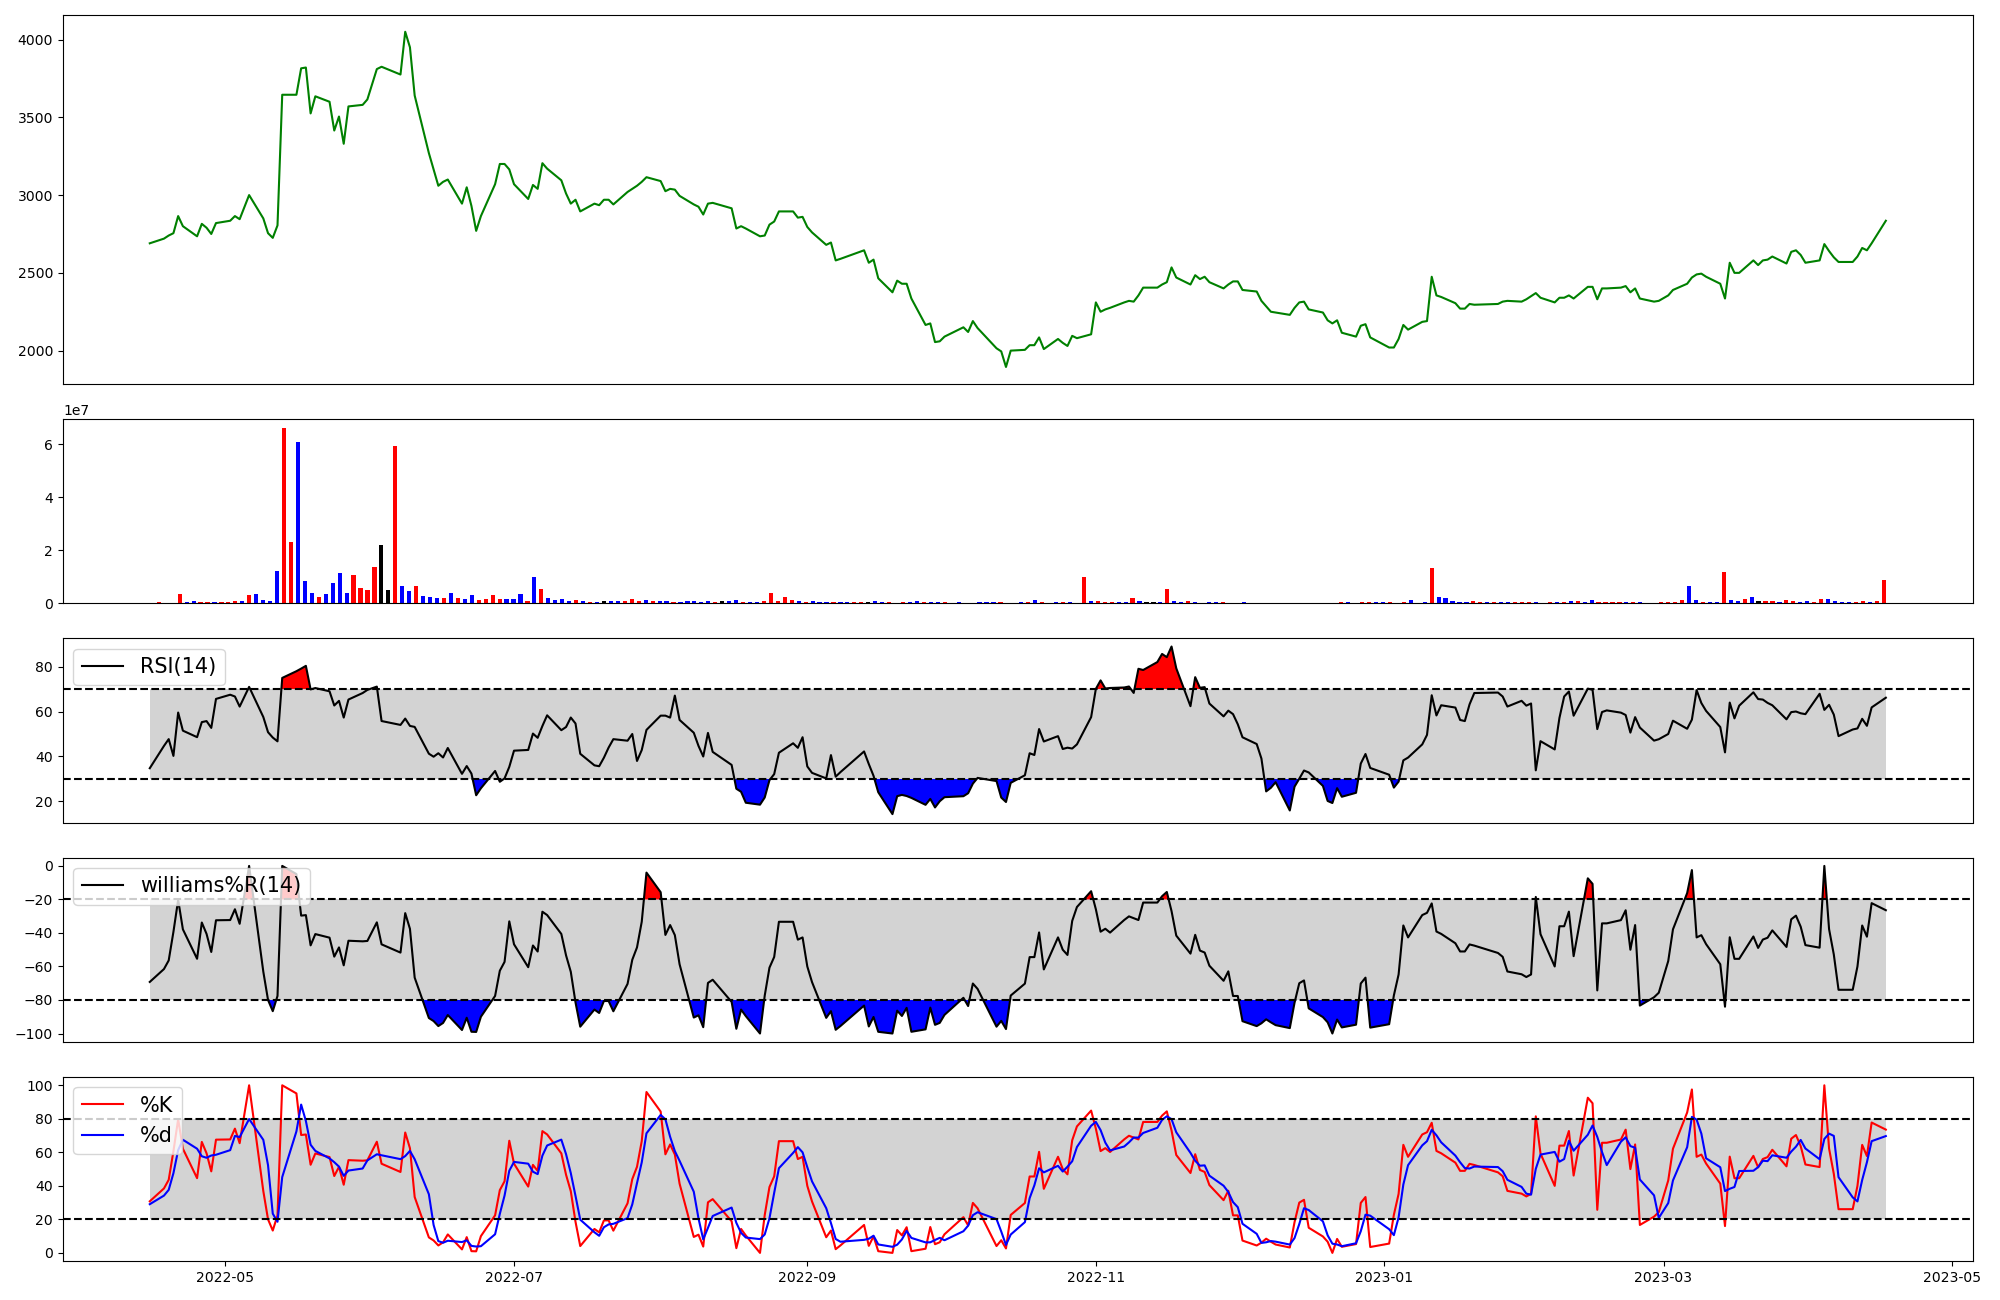Click the 2023-01 date label
Image resolution: width=2000 pixels, height=1300 pixels.
[x=1385, y=1277]
